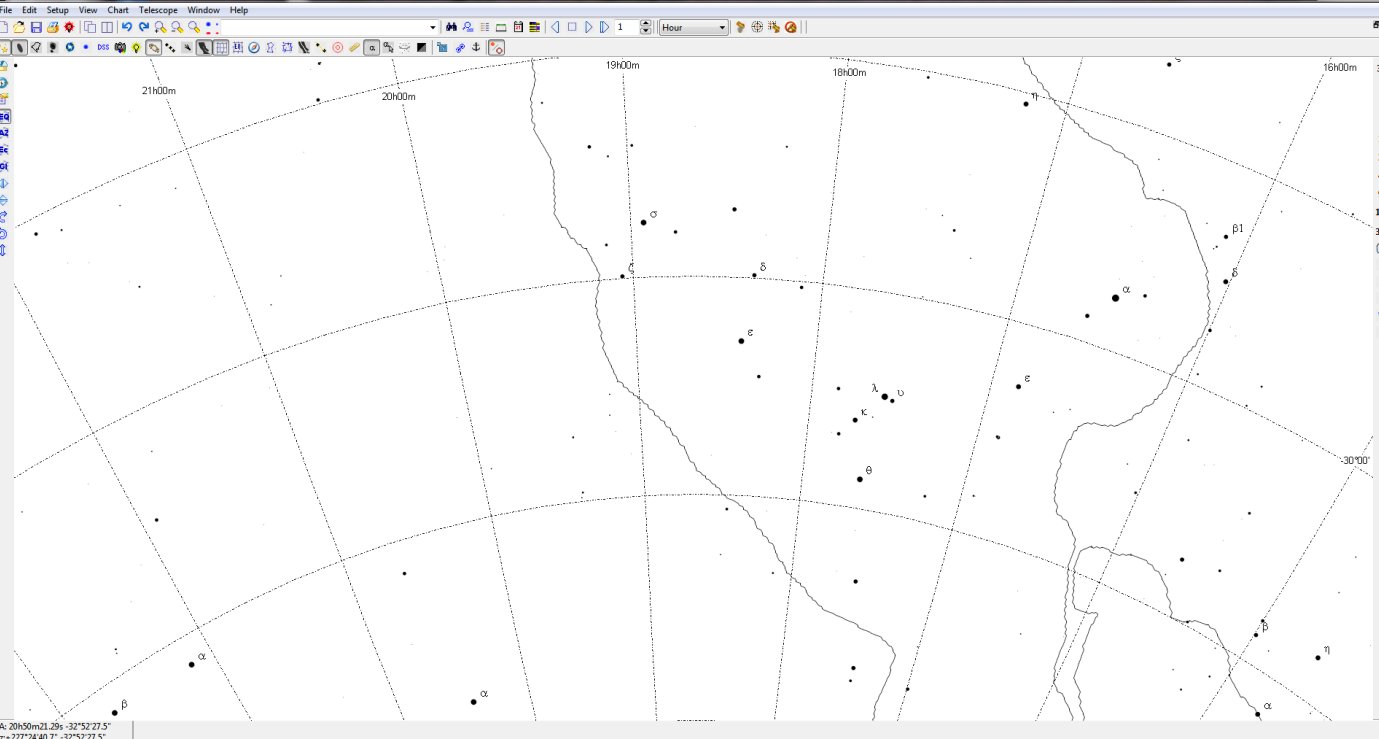Toggle the yellow light bulb icon
Viewport: 1379px width, 739px height.
(136, 47)
